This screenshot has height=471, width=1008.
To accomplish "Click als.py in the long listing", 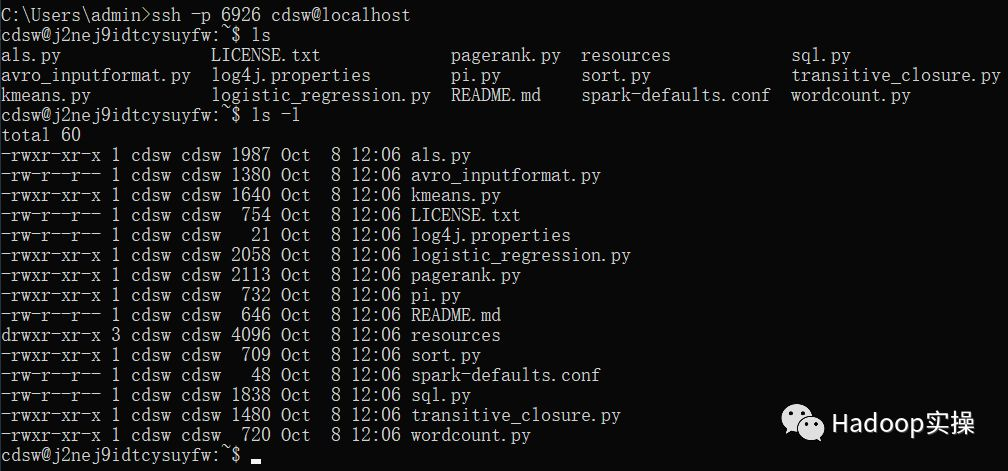I will (440, 155).
